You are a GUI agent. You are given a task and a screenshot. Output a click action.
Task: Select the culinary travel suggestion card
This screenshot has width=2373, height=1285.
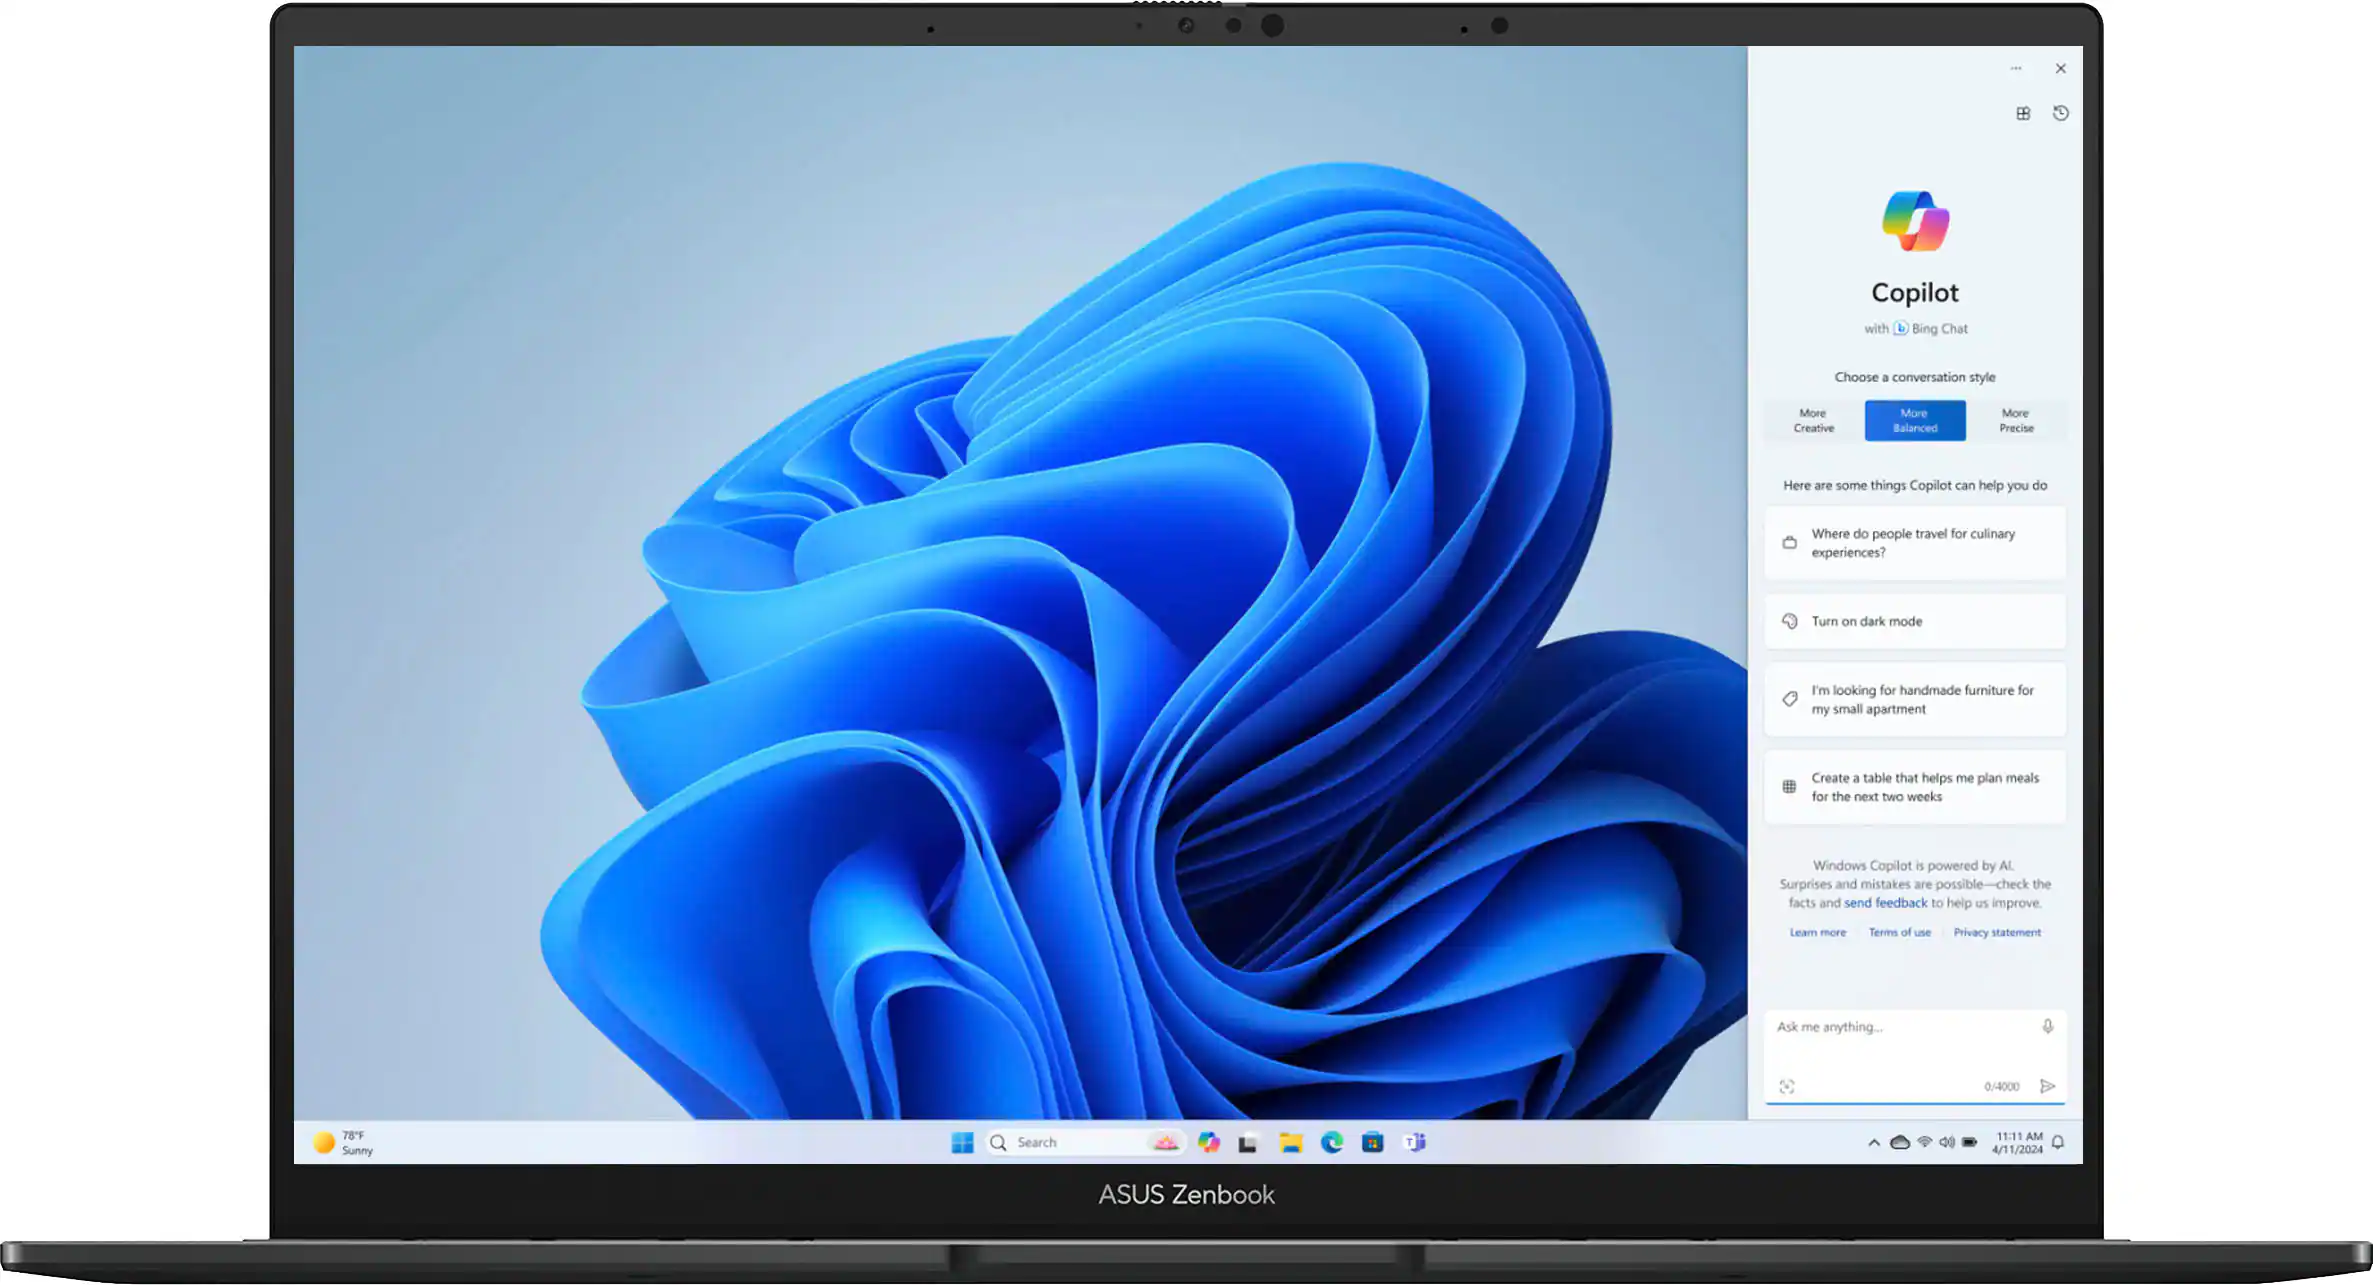coord(1913,542)
